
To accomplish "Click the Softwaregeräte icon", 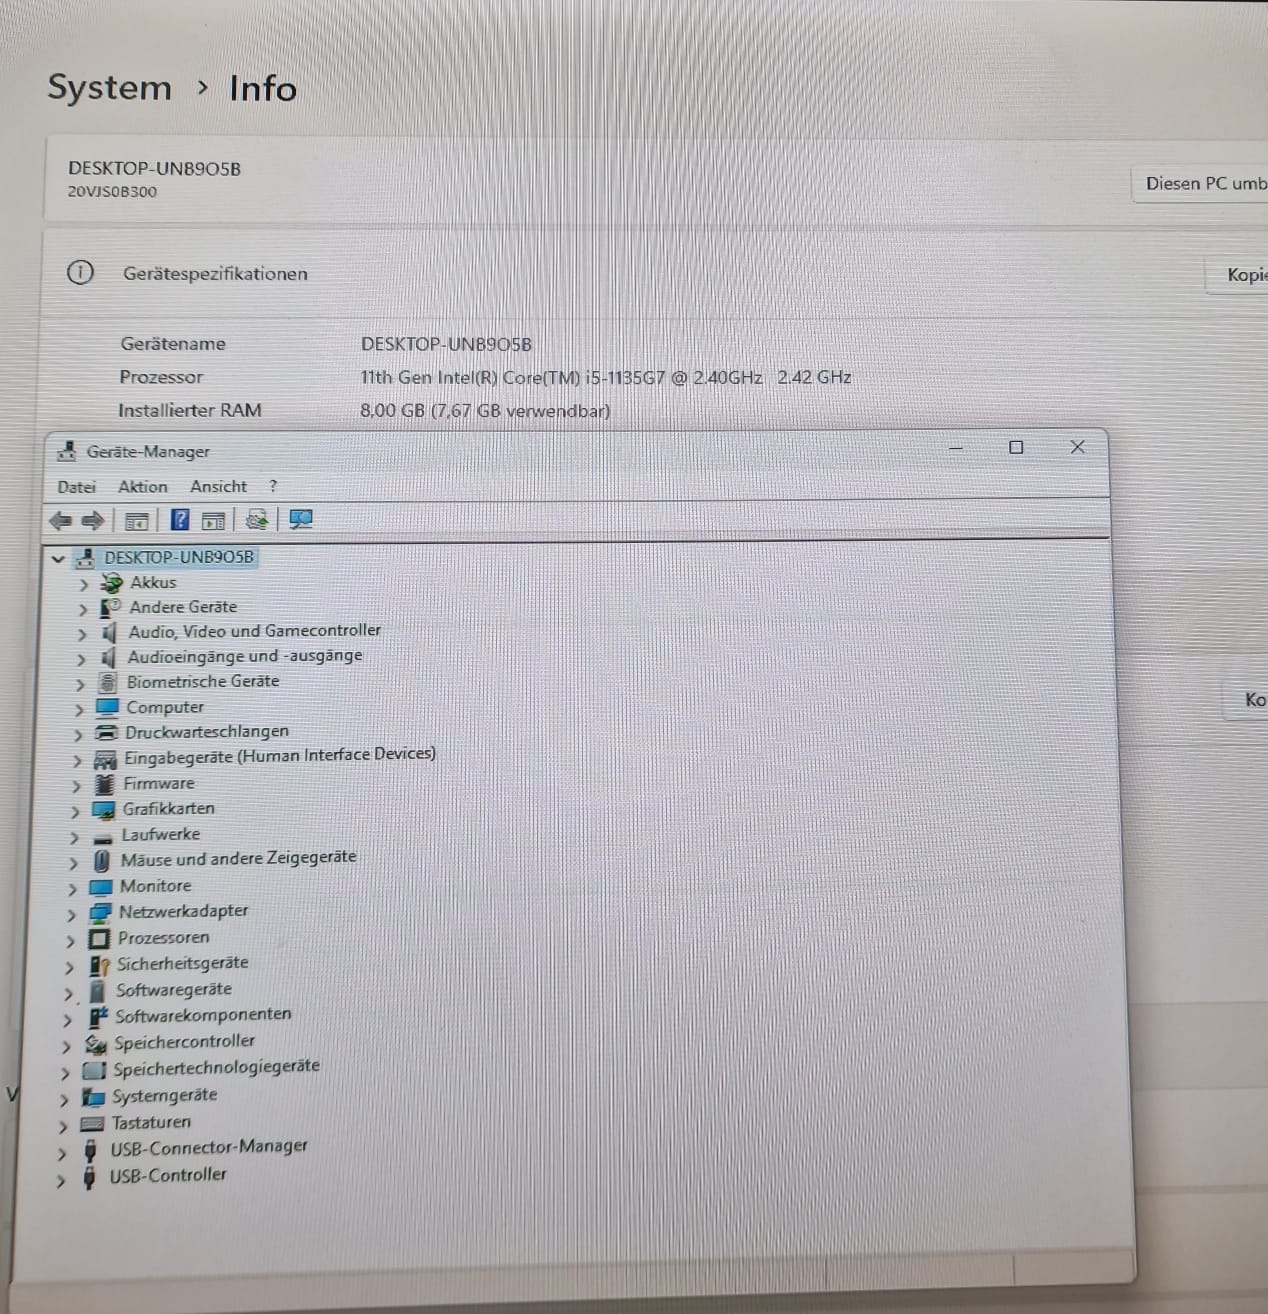I will coord(97,990).
